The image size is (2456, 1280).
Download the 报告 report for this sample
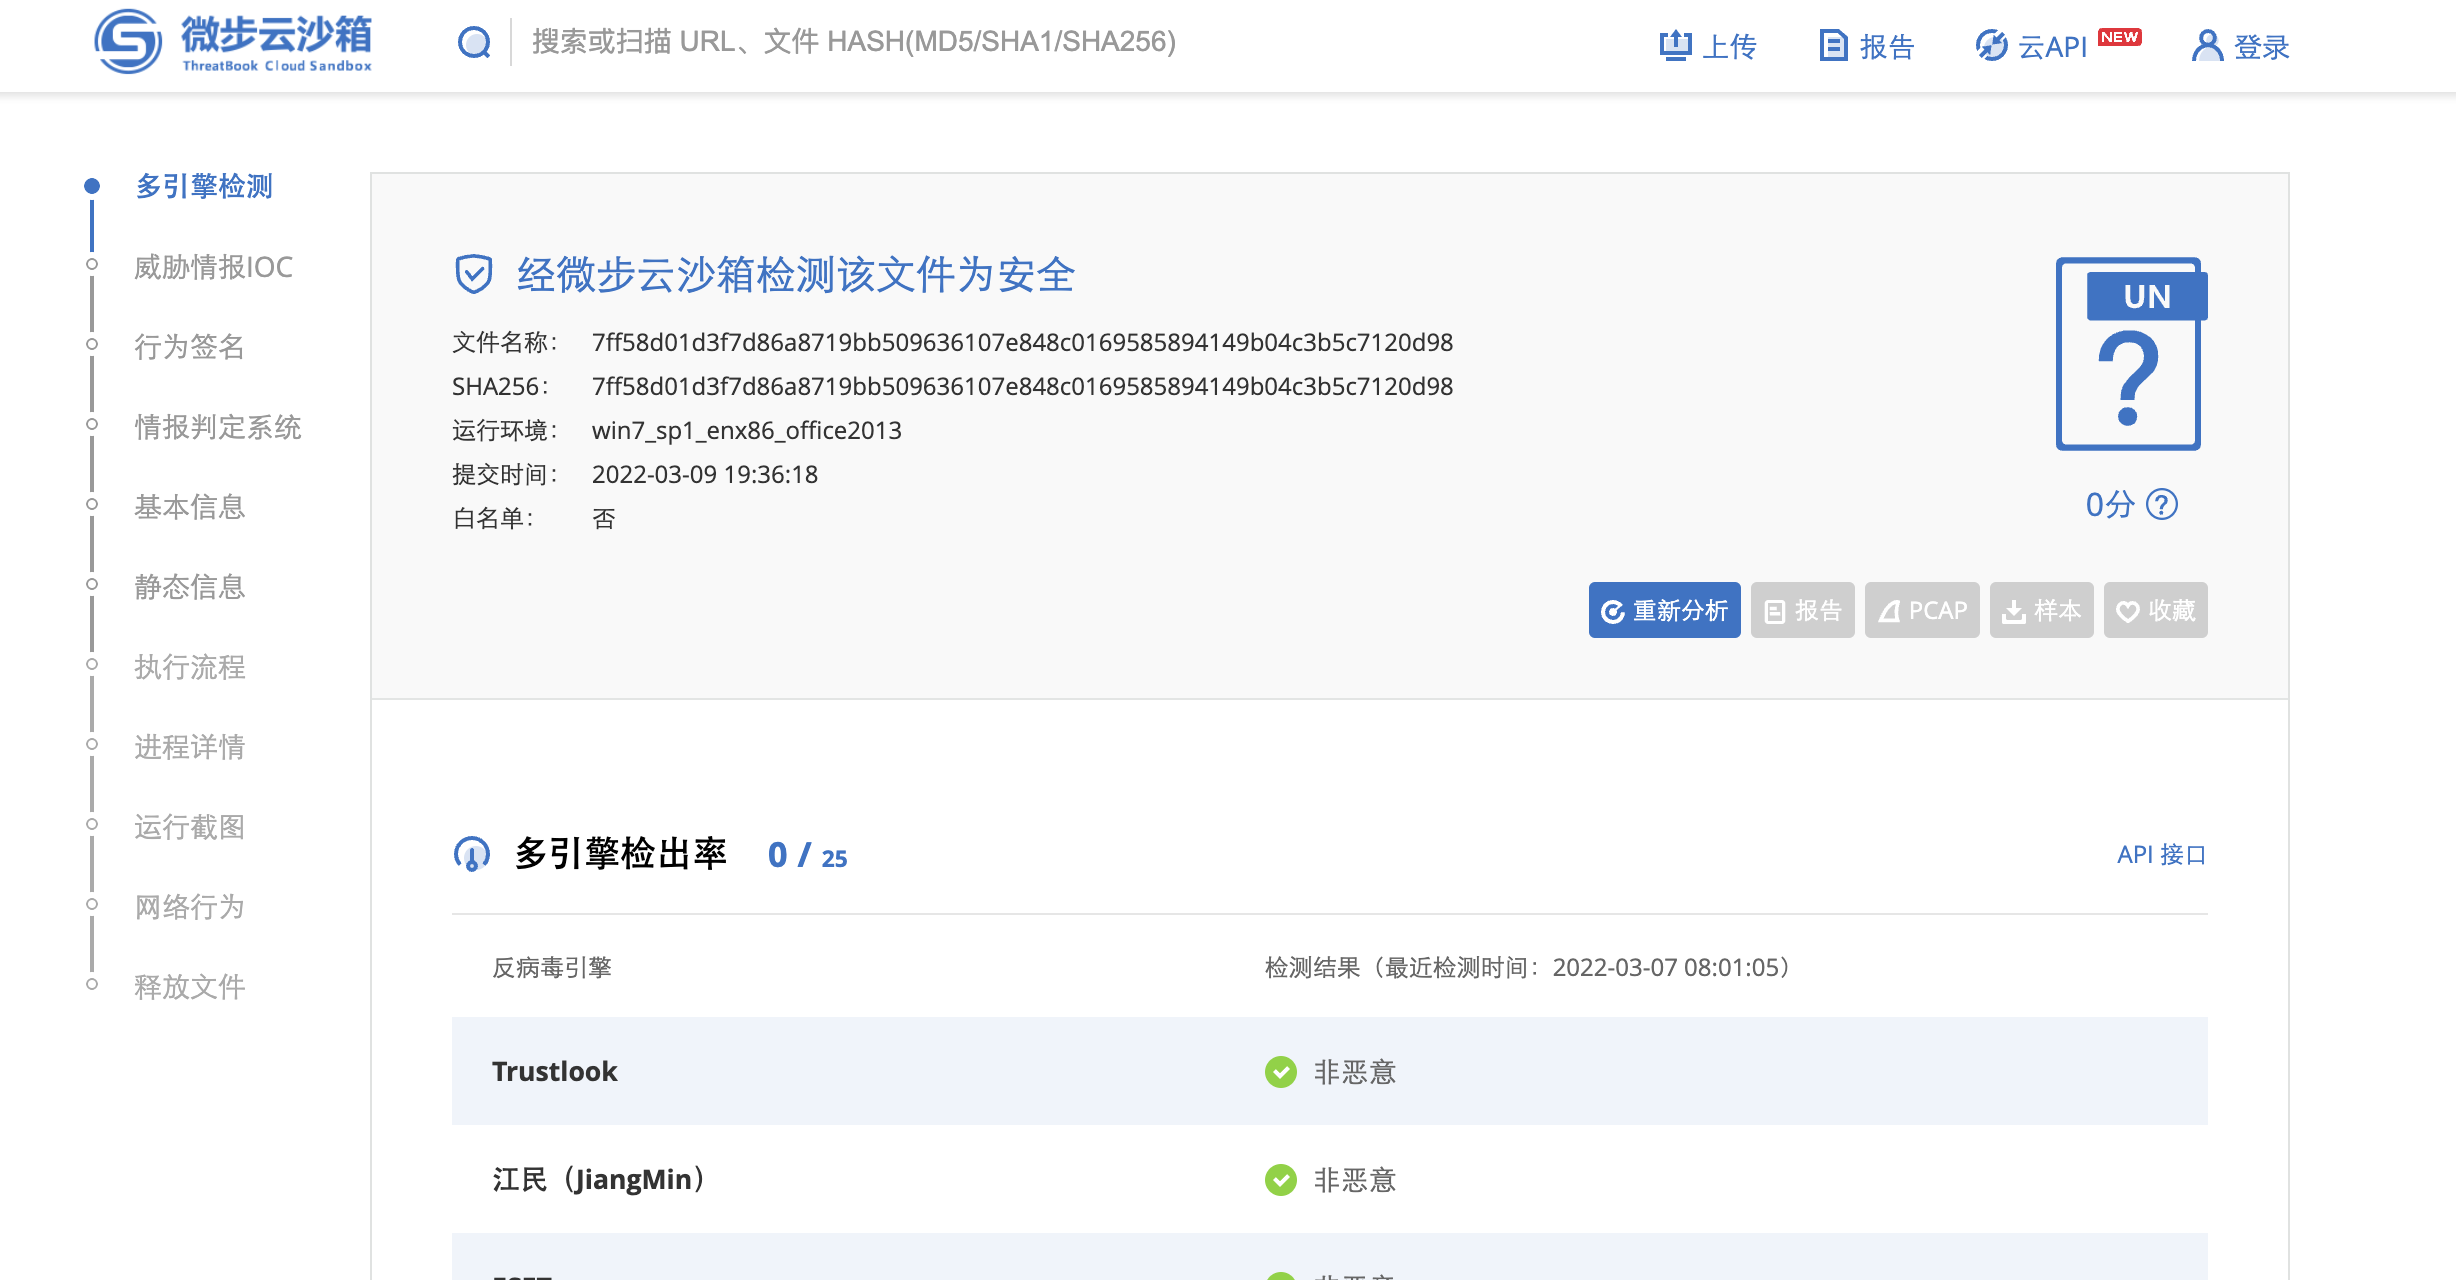point(1802,610)
